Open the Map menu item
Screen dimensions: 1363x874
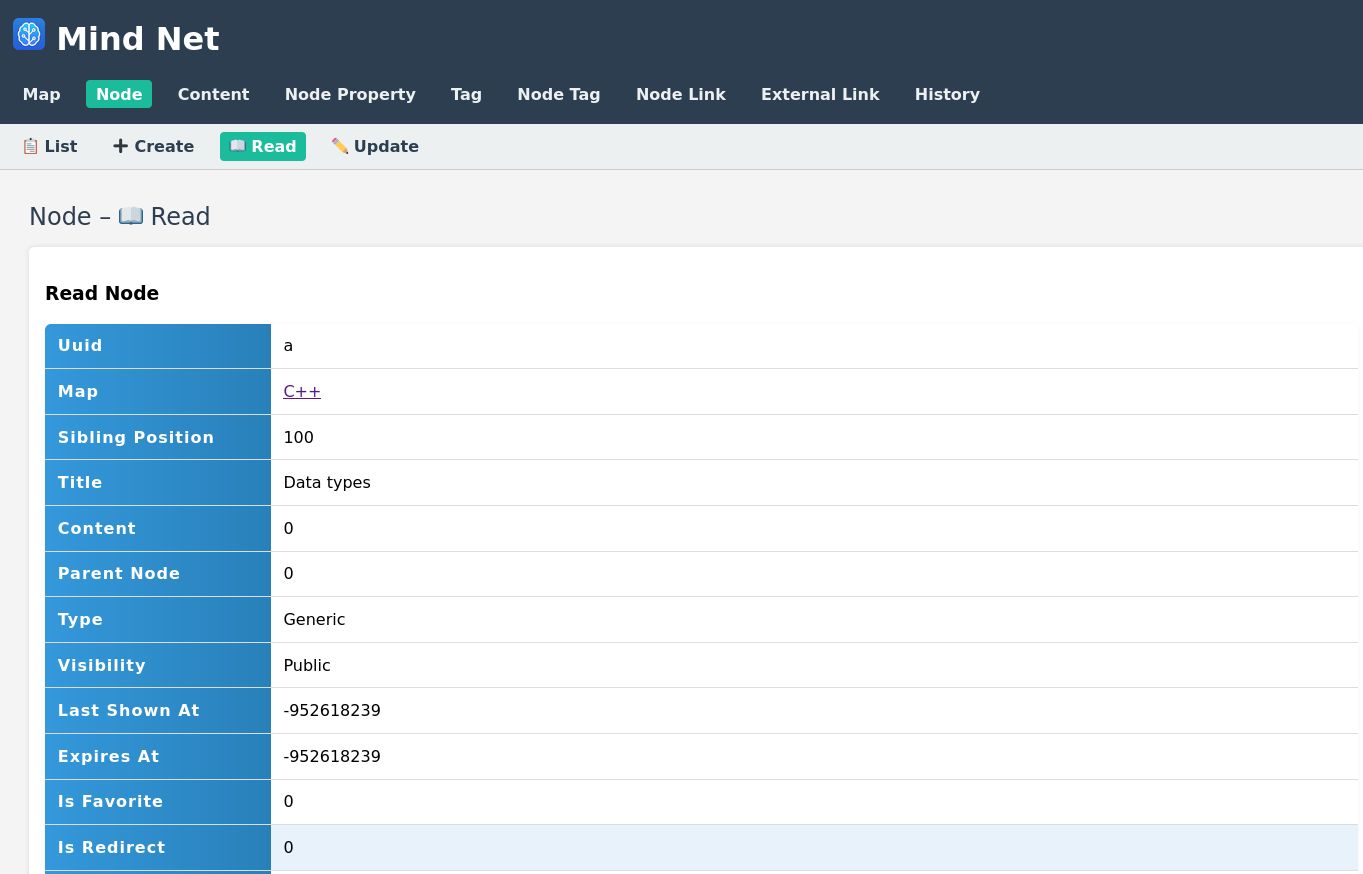point(42,94)
